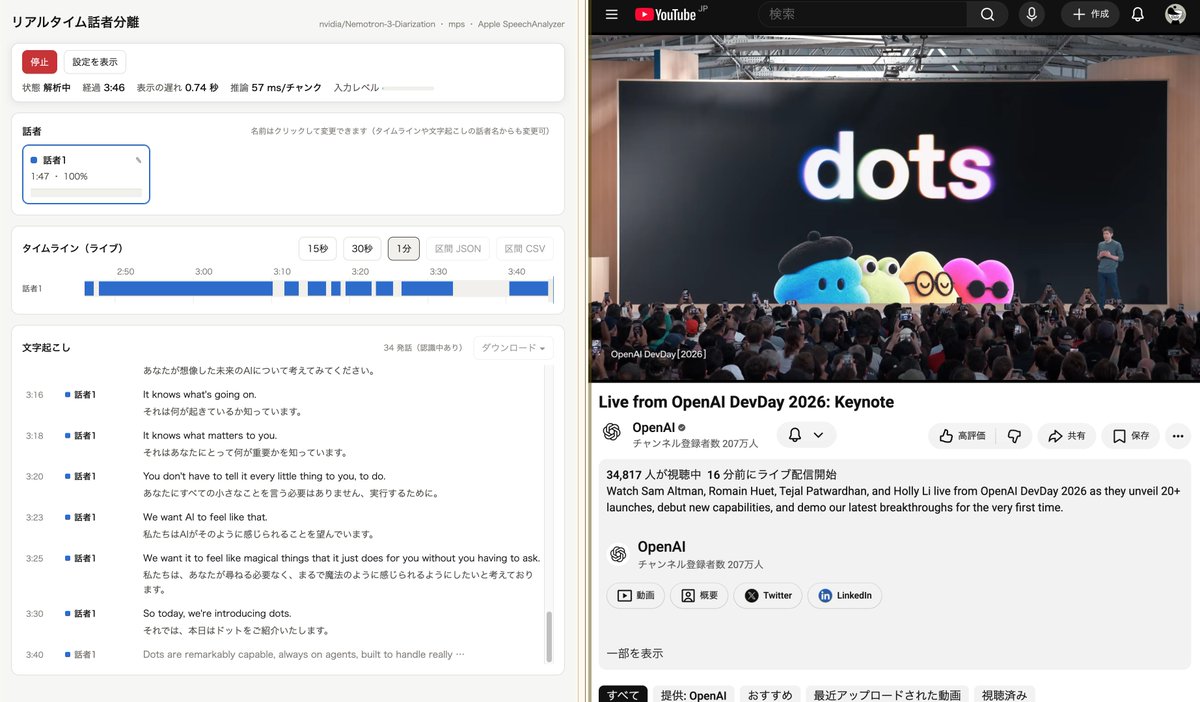Like the video with 高評価 button

(962, 436)
